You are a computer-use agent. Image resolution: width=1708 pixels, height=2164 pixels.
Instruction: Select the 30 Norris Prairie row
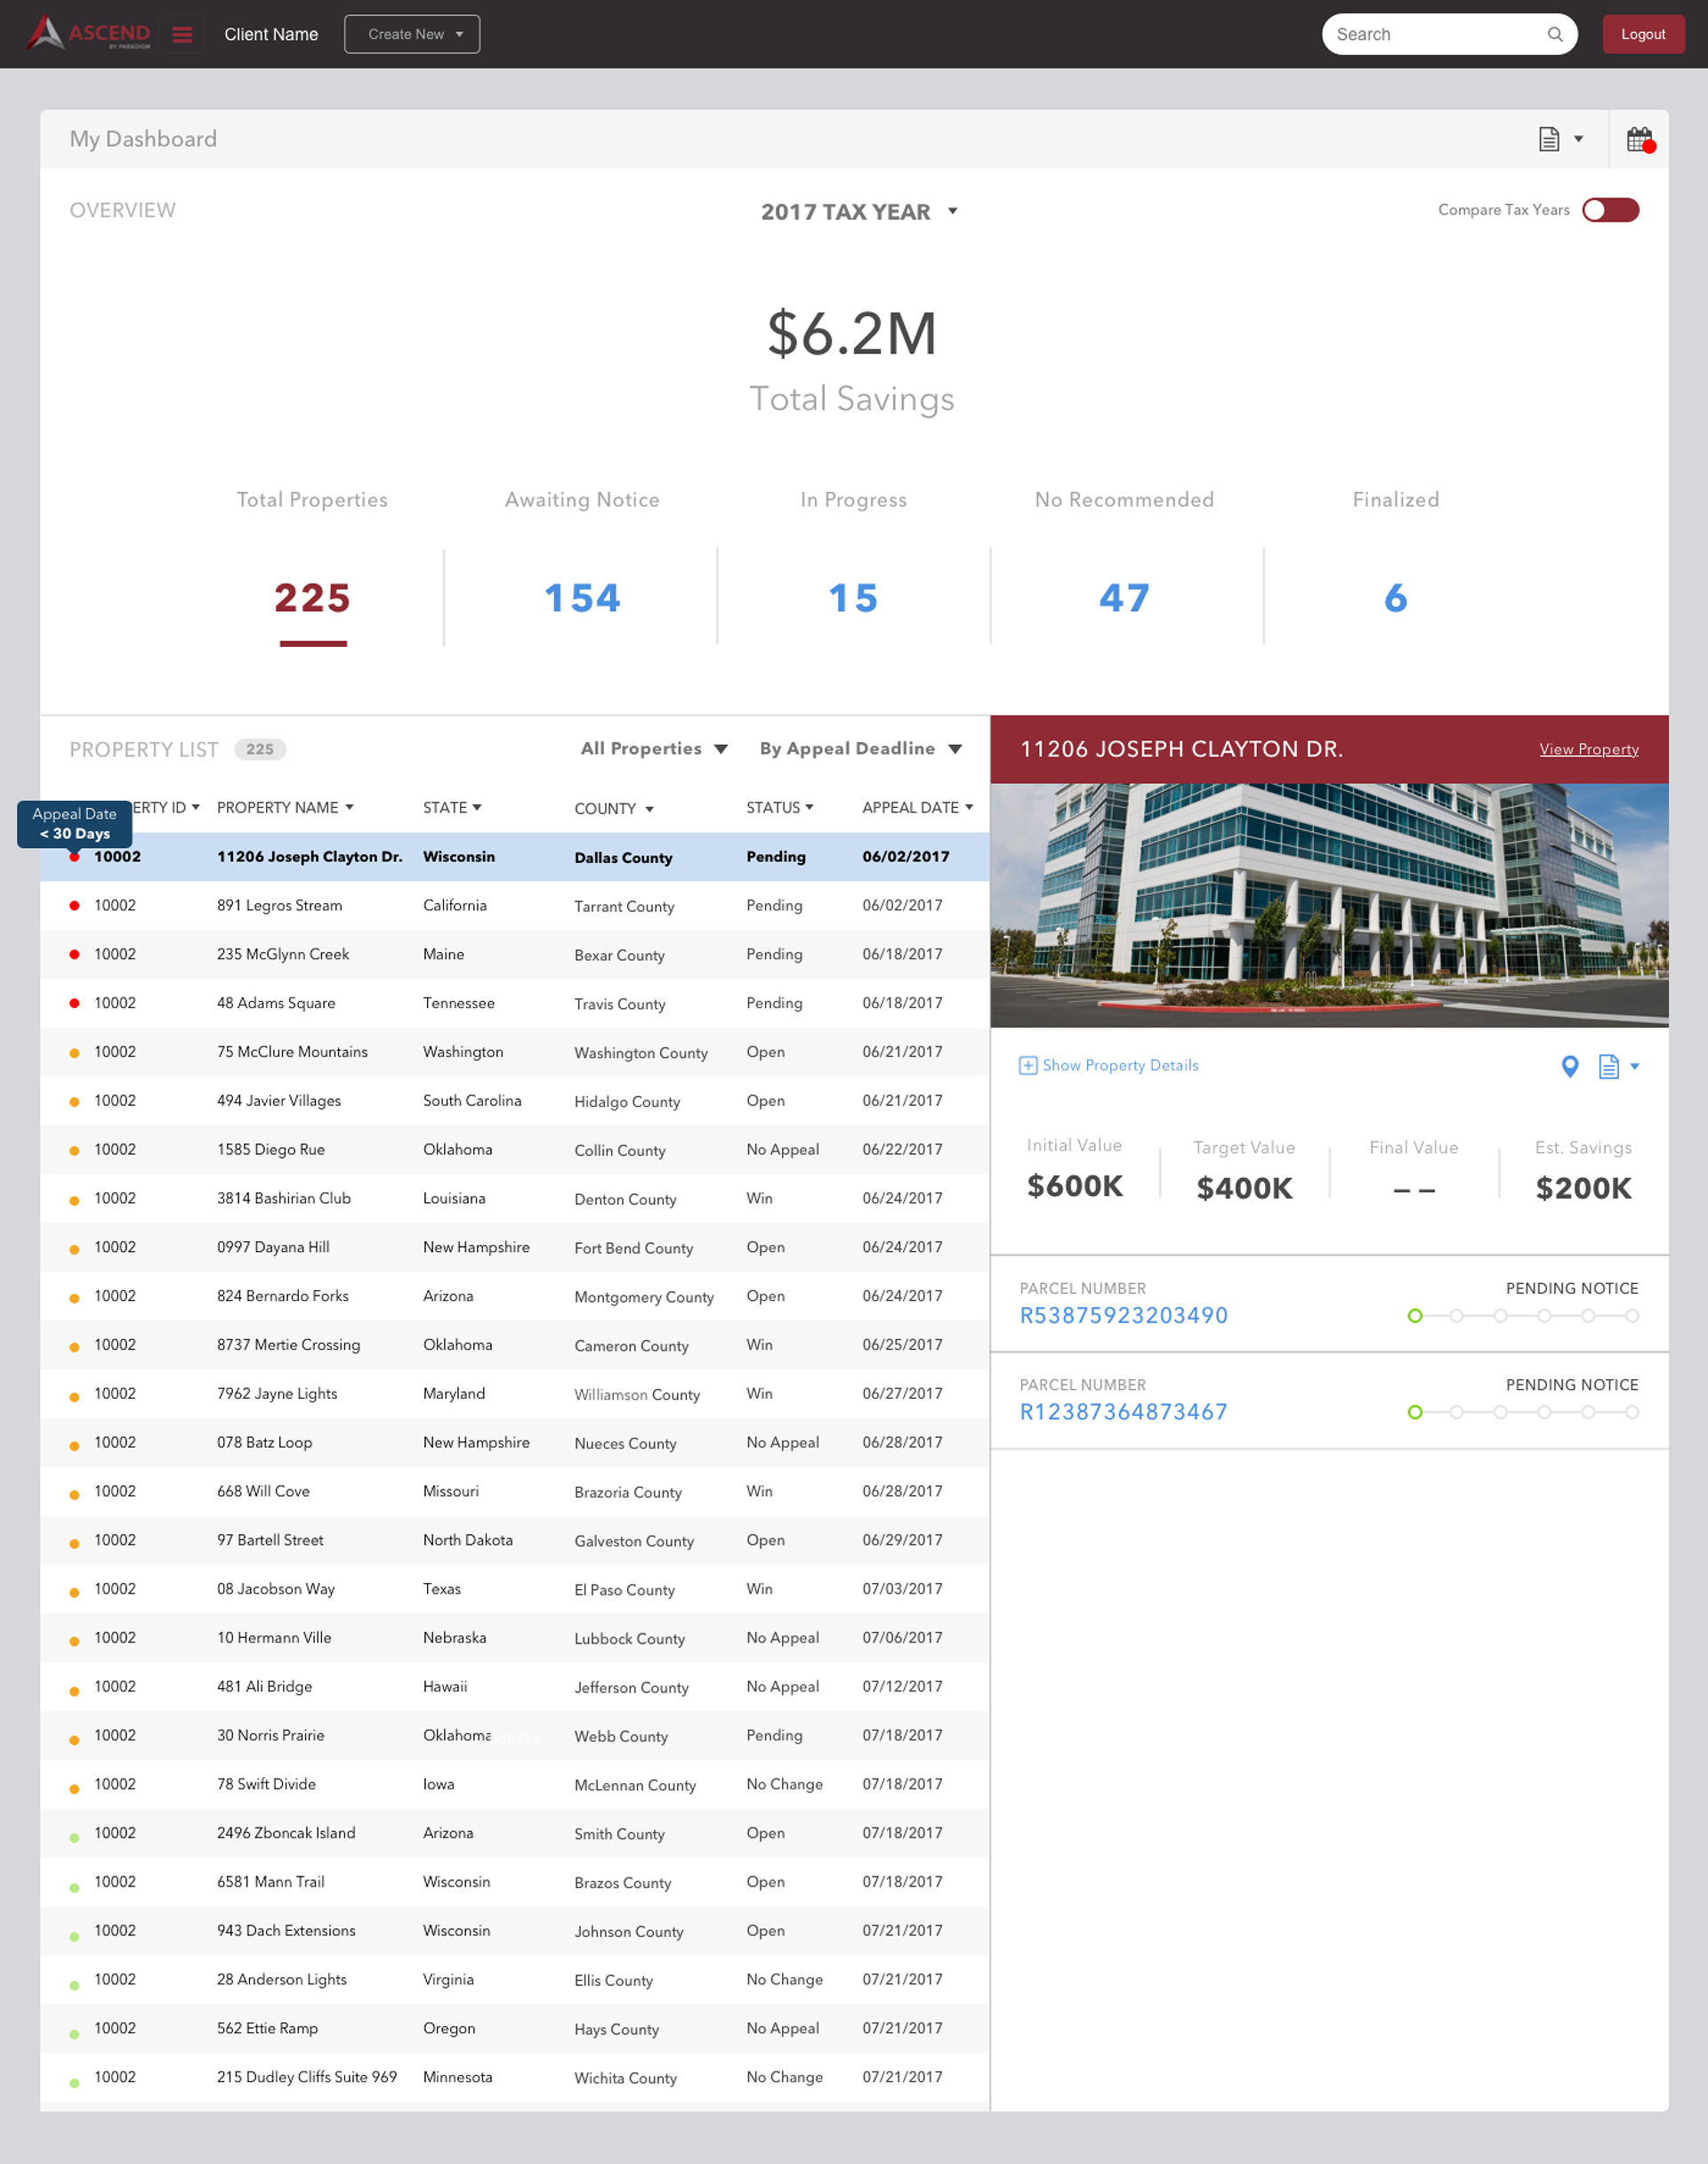click(514, 1735)
